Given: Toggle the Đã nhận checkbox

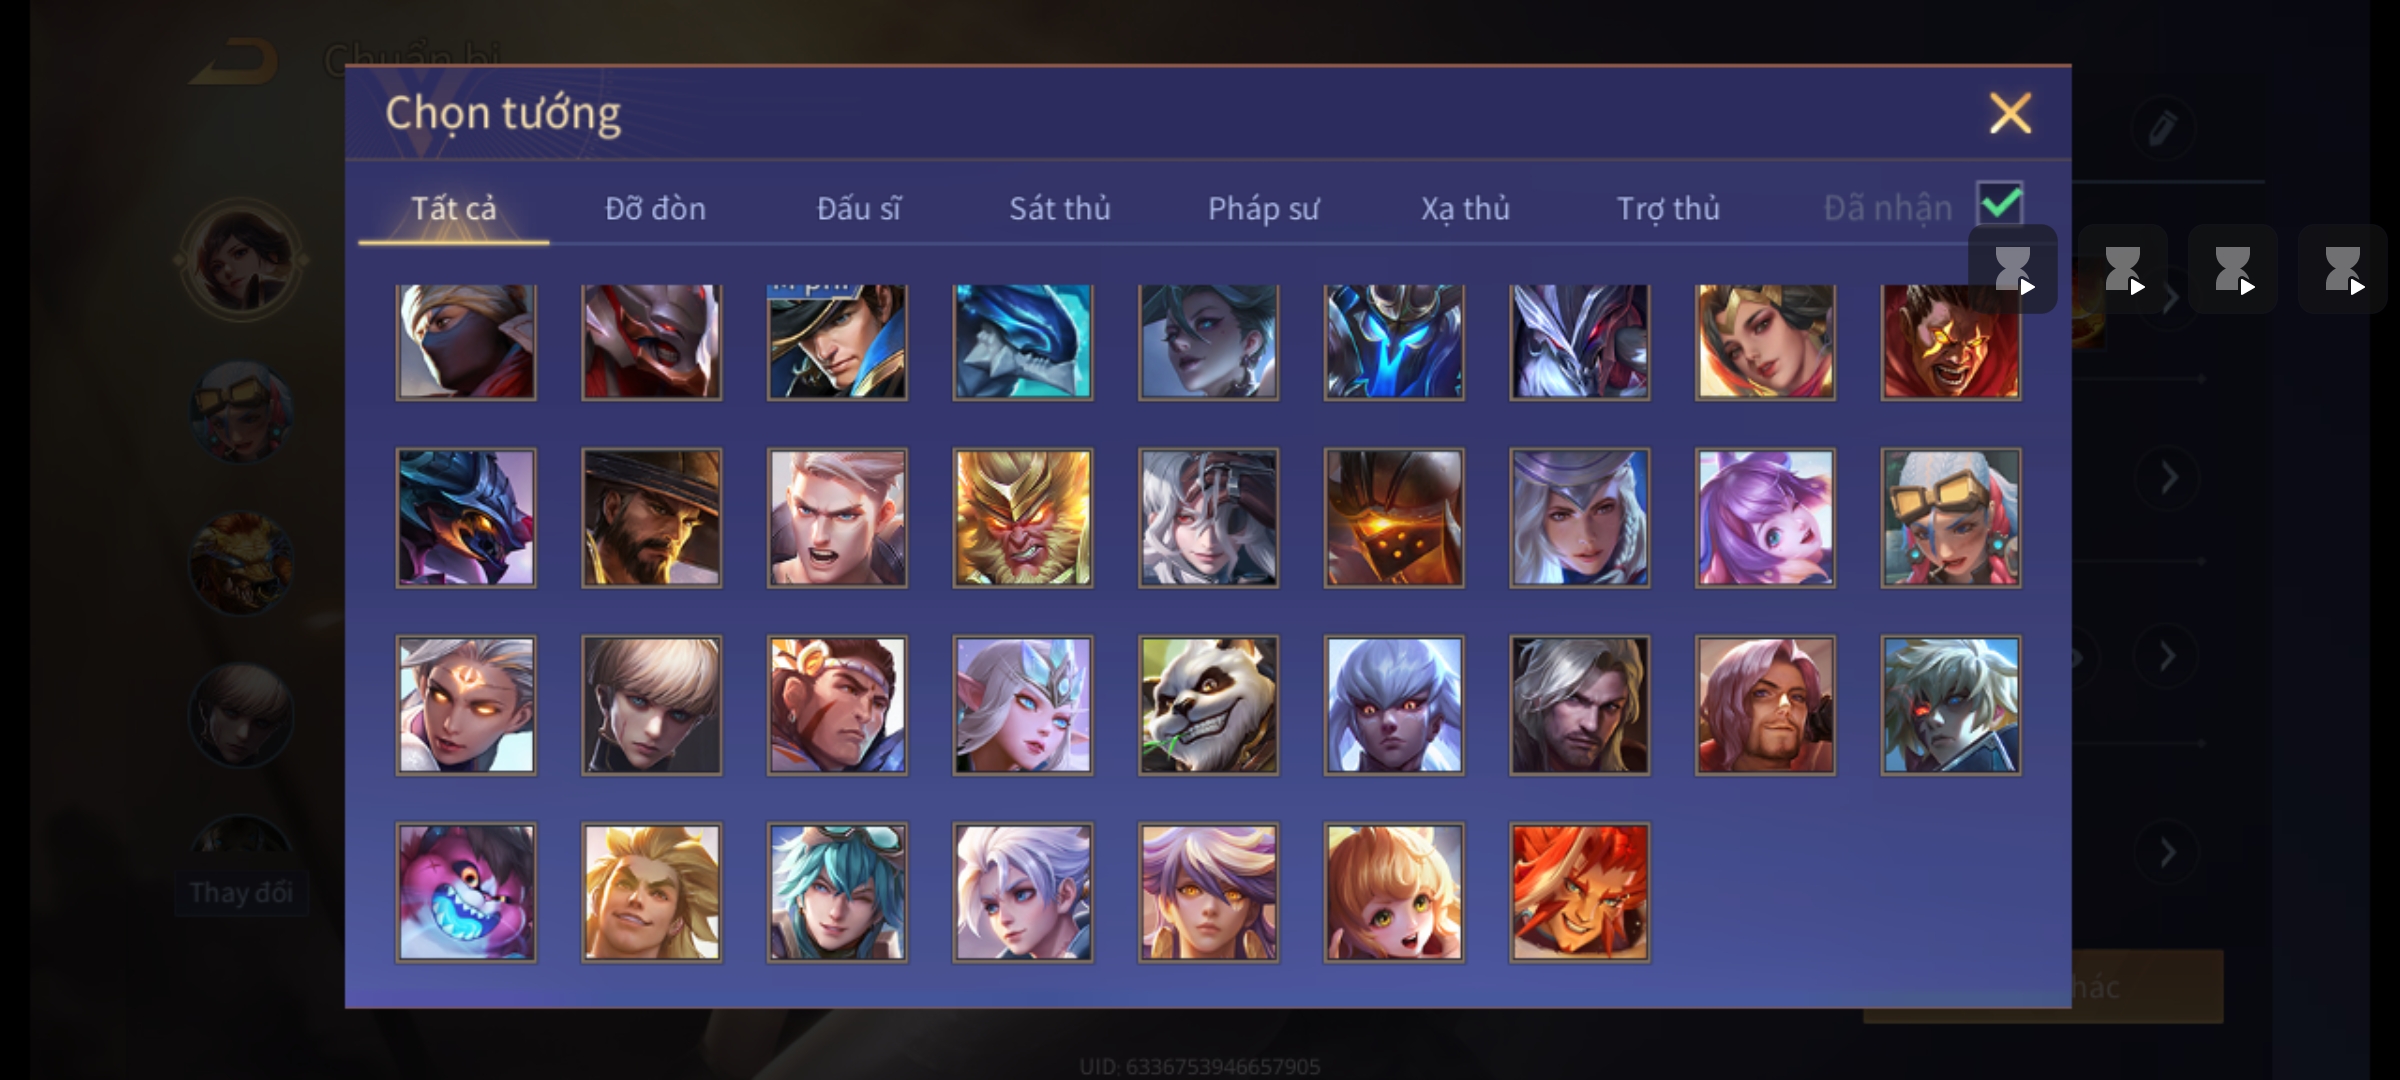Looking at the screenshot, I should [x=2000, y=205].
